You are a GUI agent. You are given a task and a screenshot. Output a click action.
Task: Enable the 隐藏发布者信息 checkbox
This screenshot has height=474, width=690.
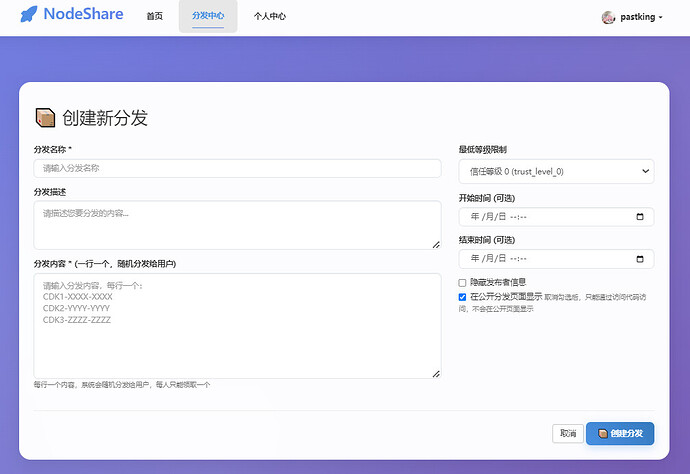click(x=462, y=283)
